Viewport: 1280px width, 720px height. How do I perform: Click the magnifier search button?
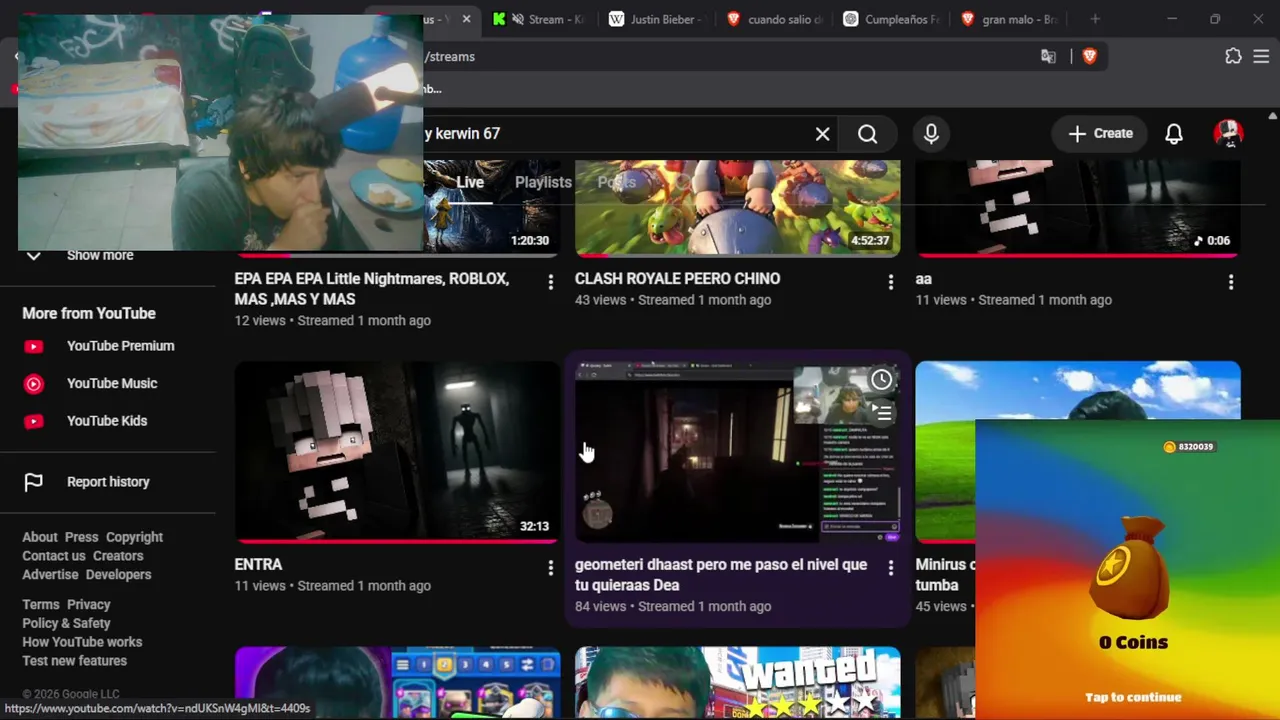pyautogui.click(x=867, y=134)
